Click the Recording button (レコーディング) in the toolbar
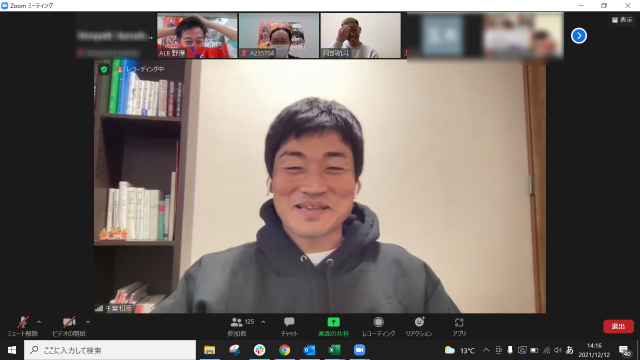Viewport: 640px width, 360px height. tap(378, 326)
